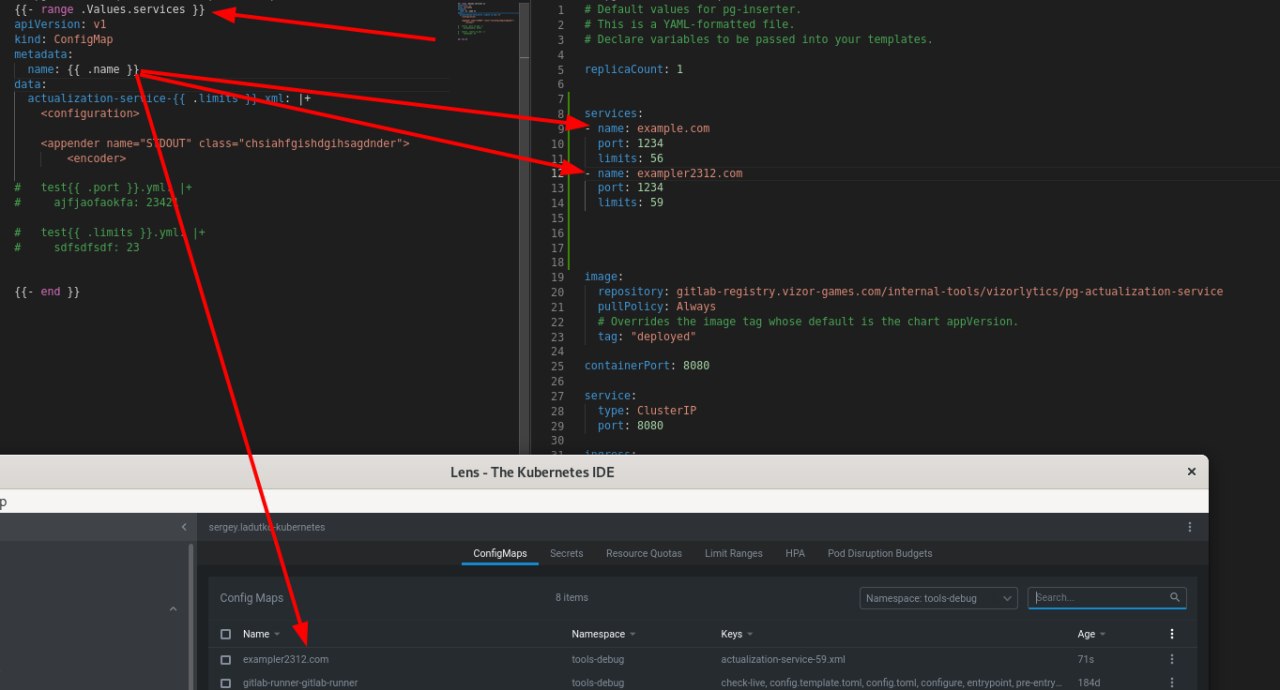Viewport: 1280px width, 690px height.
Task: Click the Config Maps heading
Action: pos(251,598)
